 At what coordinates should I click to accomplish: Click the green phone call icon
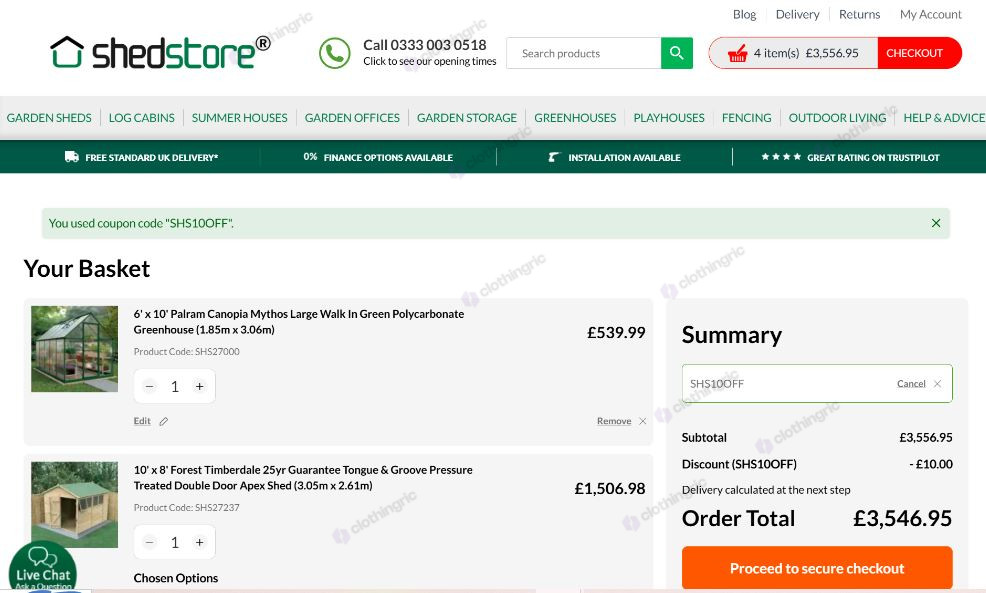tap(335, 53)
